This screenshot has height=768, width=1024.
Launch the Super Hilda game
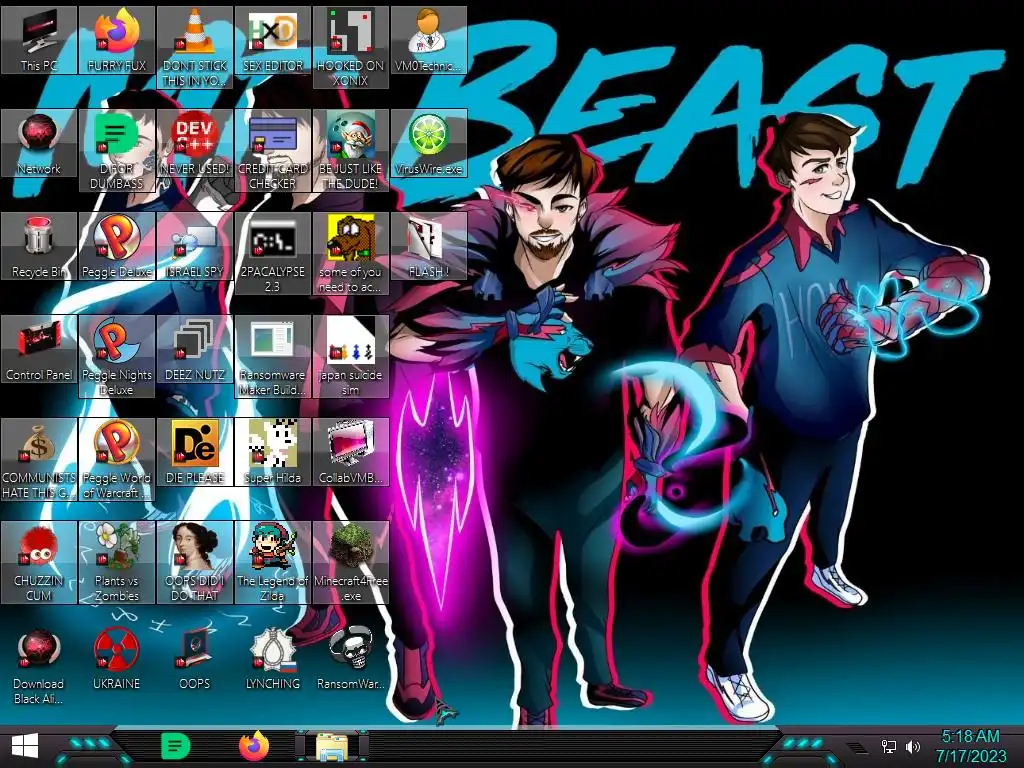pos(272,453)
